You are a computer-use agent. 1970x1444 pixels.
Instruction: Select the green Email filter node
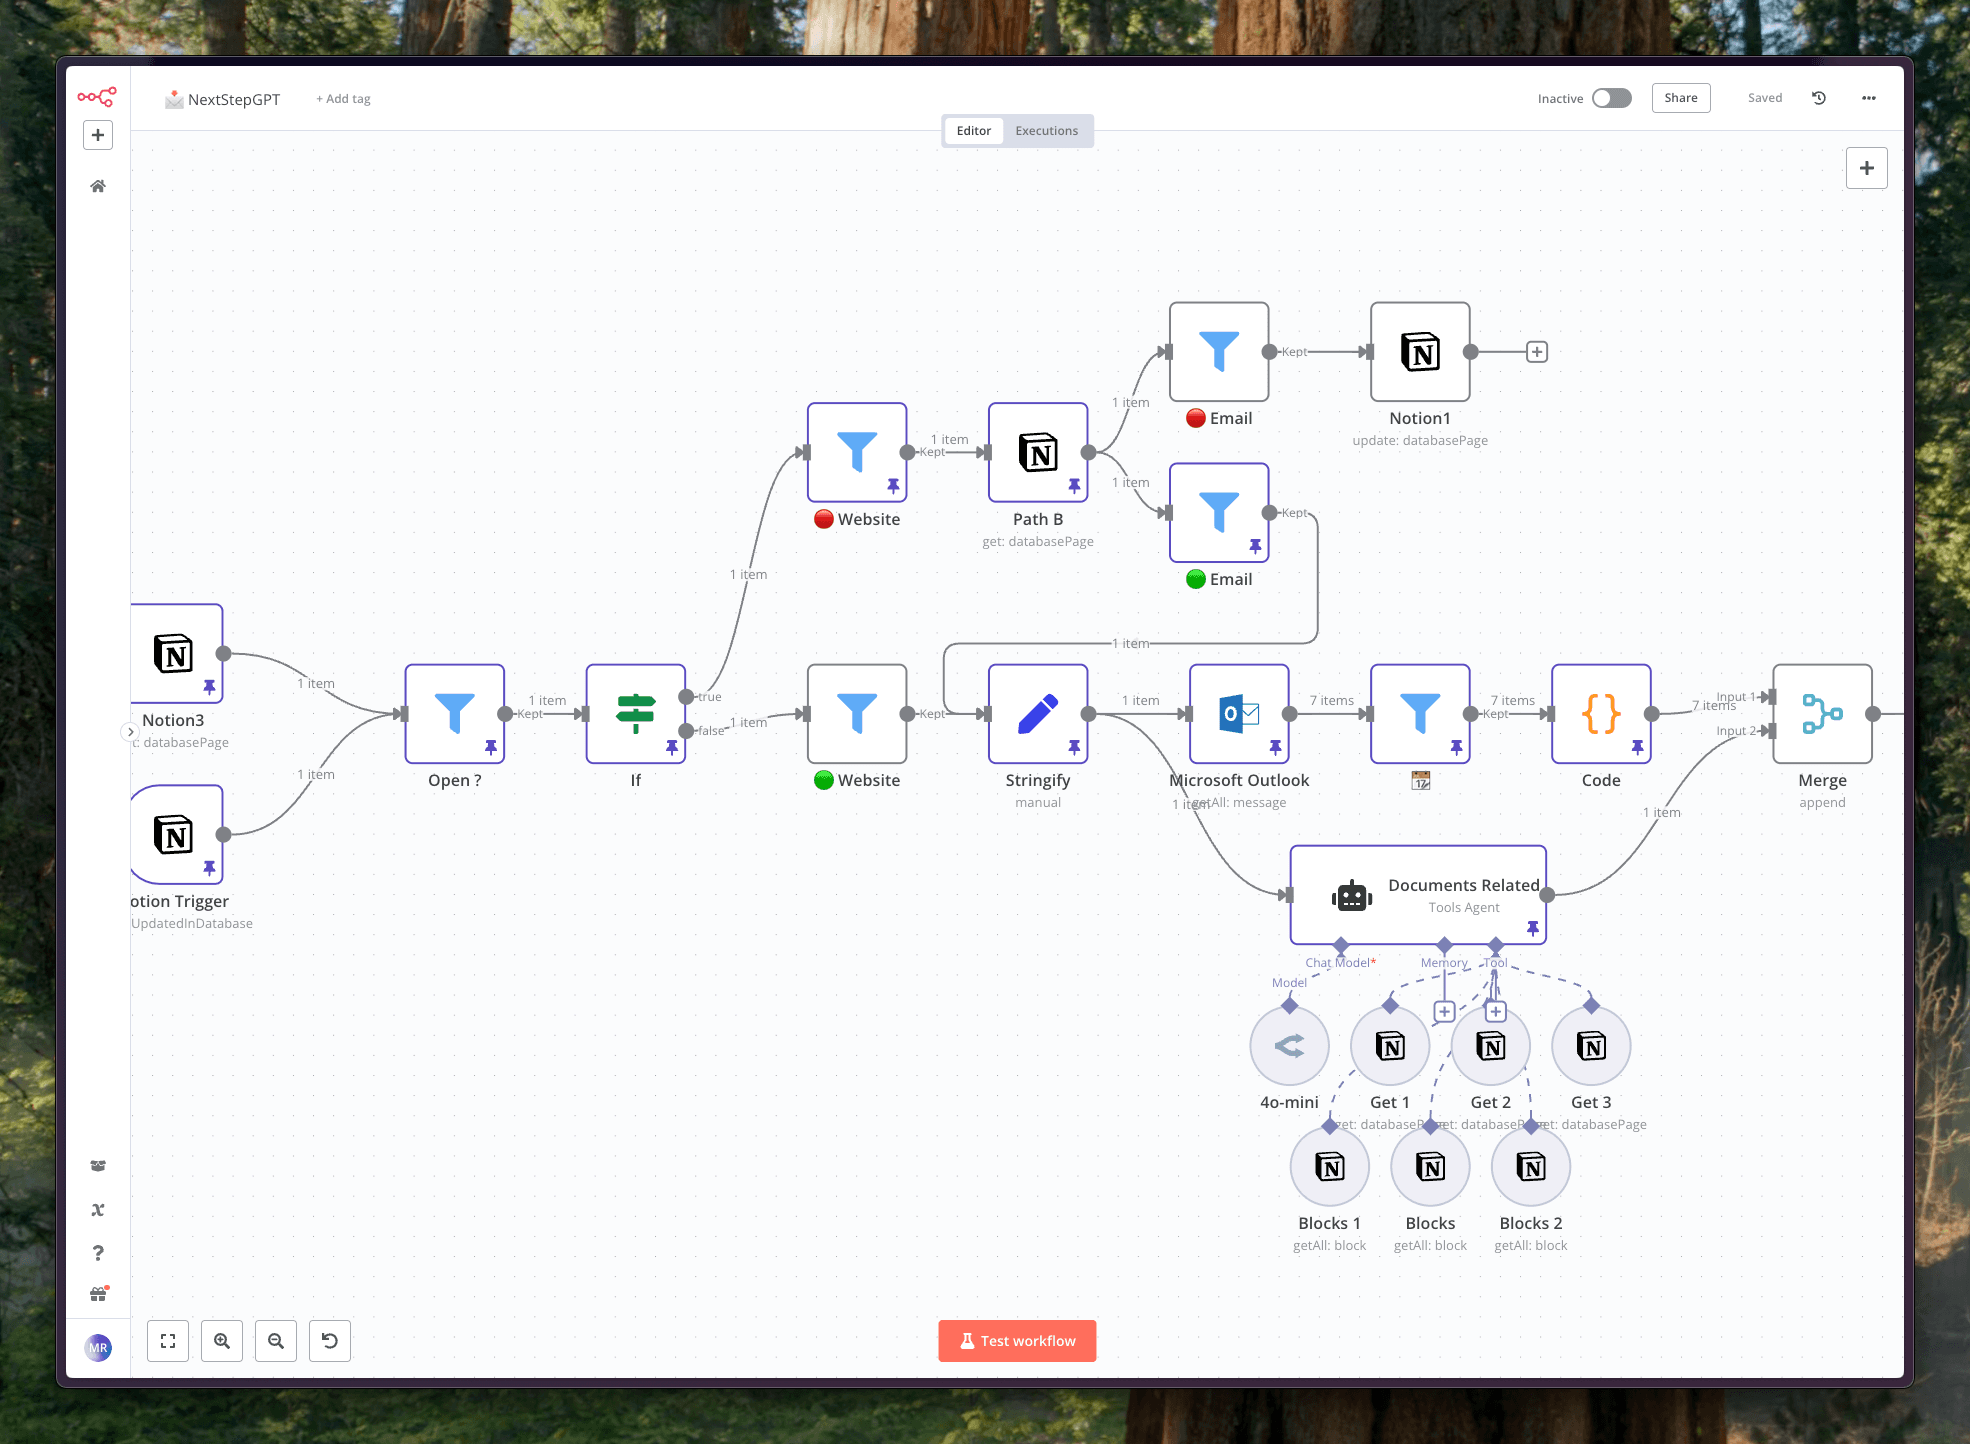pos(1219,513)
